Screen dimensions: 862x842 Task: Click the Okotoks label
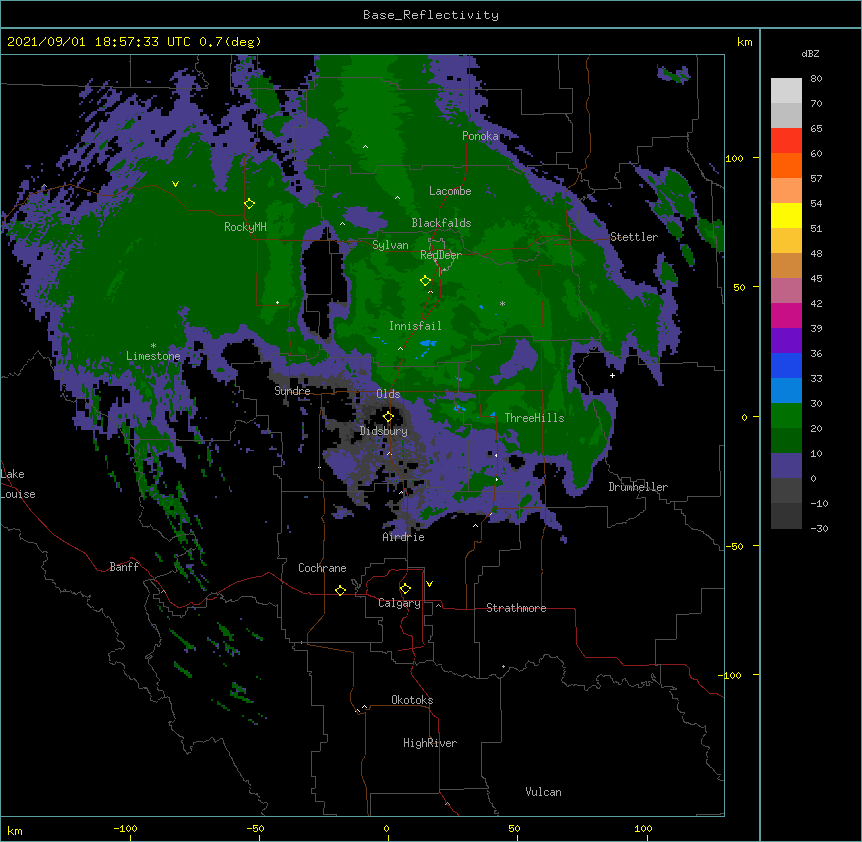pyautogui.click(x=412, y=700)
